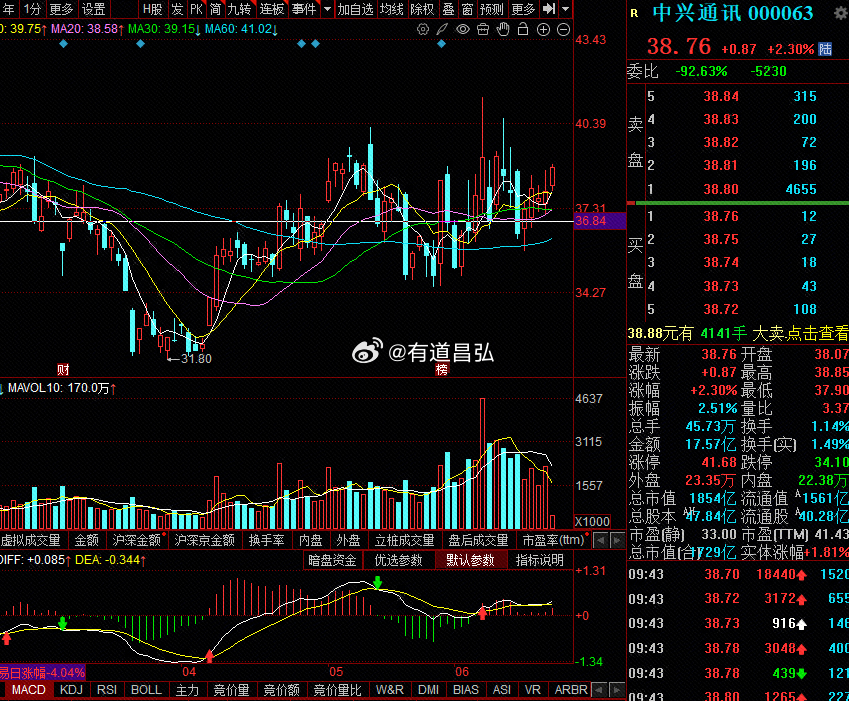Select MACD indicator tab
849x701 pixels.
pyautogui.click(x=29, y=690)
